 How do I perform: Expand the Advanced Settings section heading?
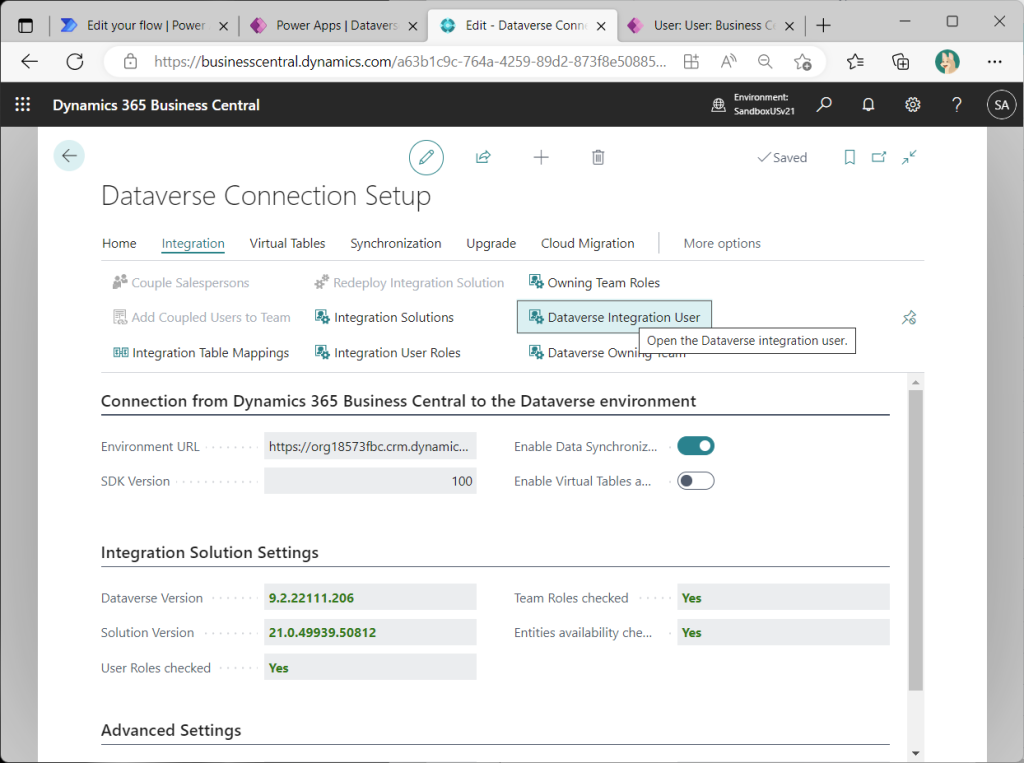point(171,730)
